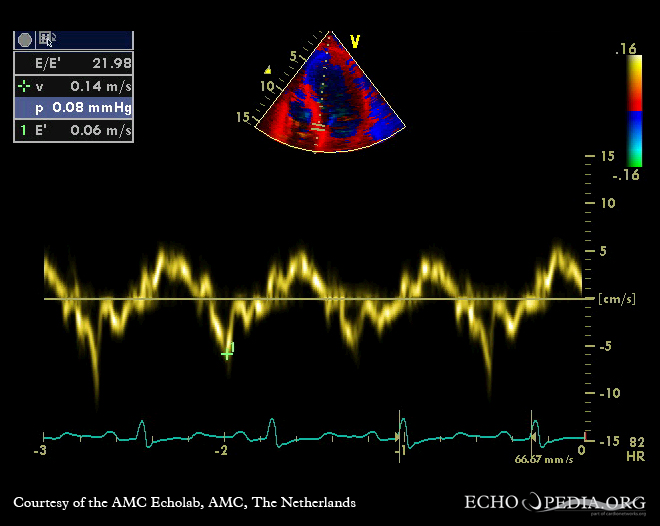Click the green crosshair velocity icon
This screenshot has height=526, width=660.
tap(24, 86)
